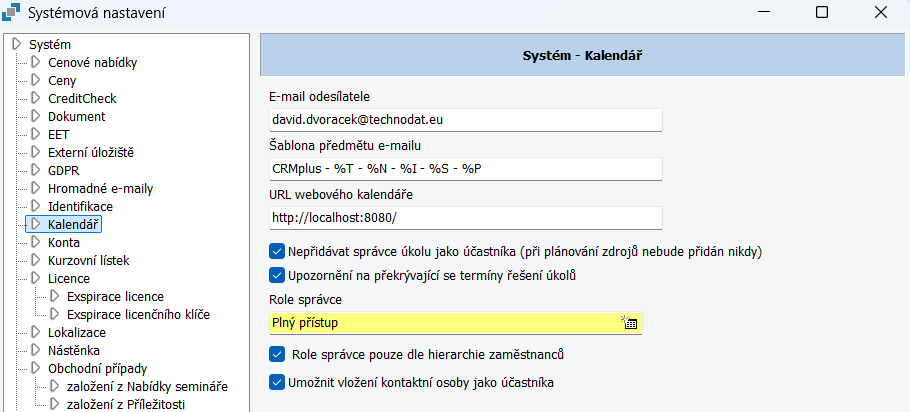Click the URL webového kalendáře field
The height and width of the screenshot is (412, 910).
[465, 218]
